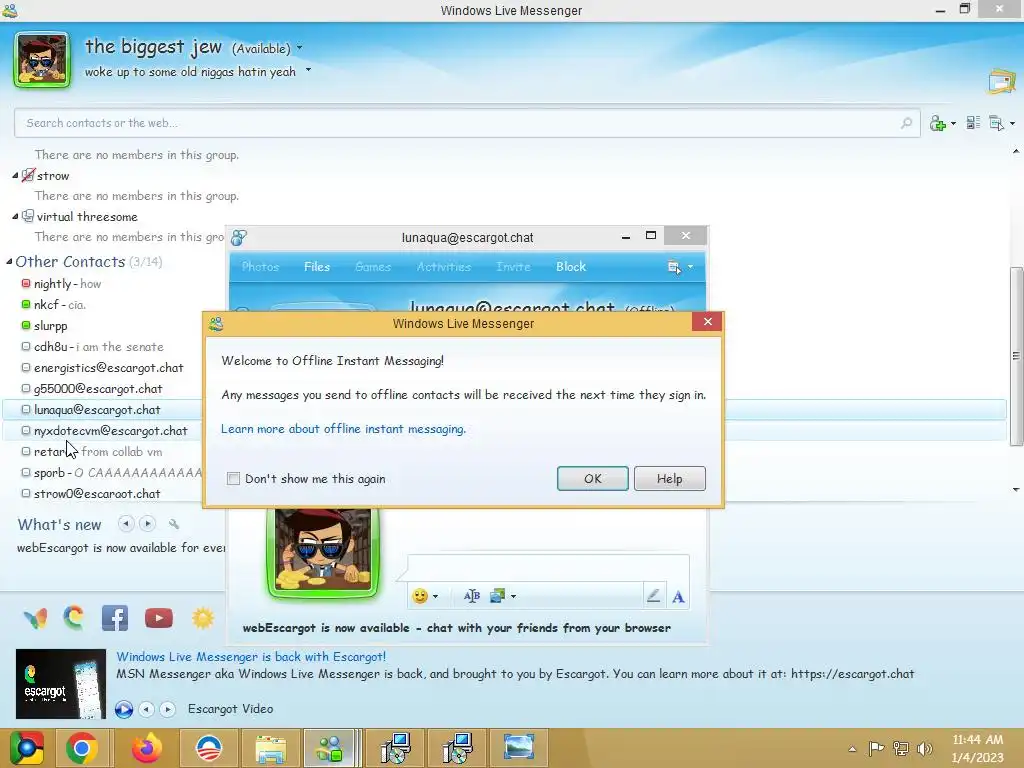Click Block in the chat window toolbar

tap(571, 266)
